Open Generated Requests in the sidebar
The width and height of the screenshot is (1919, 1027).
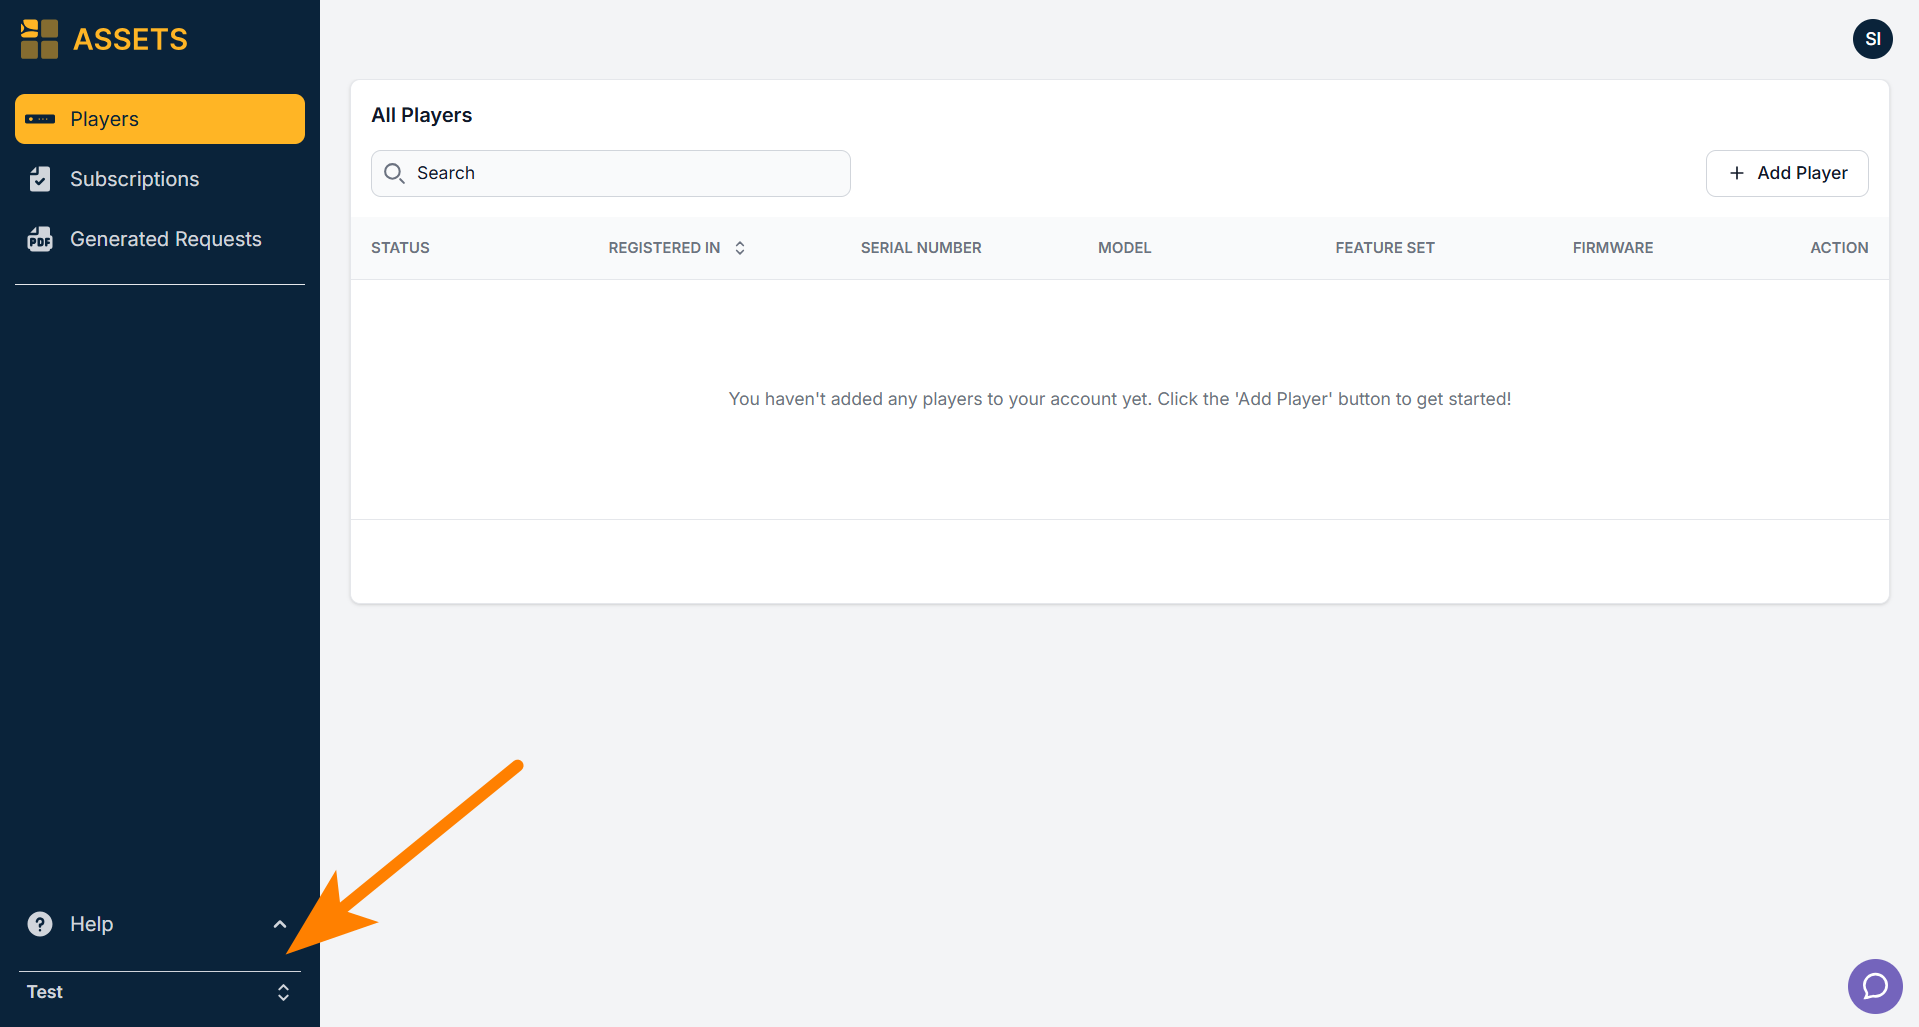160,239
